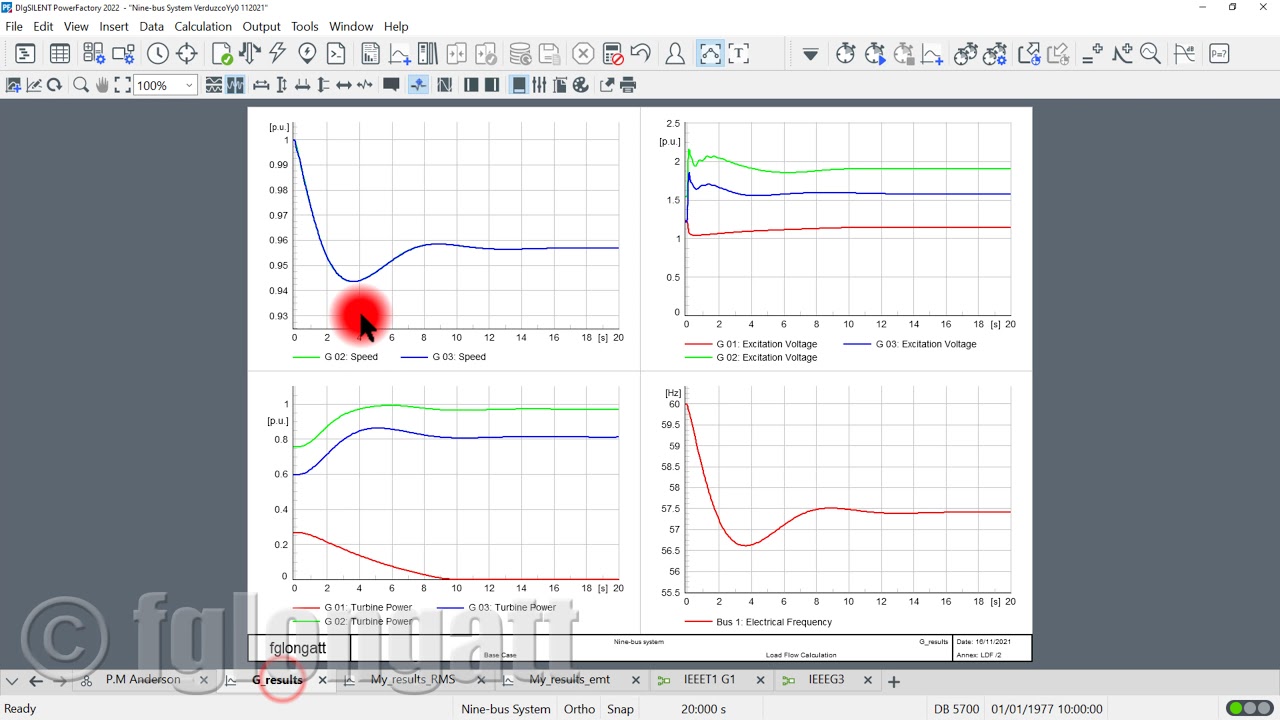This screenshot has width=1280, height=720.
Task: Click the reset calculation calculator icon
Action: [613, 54]
